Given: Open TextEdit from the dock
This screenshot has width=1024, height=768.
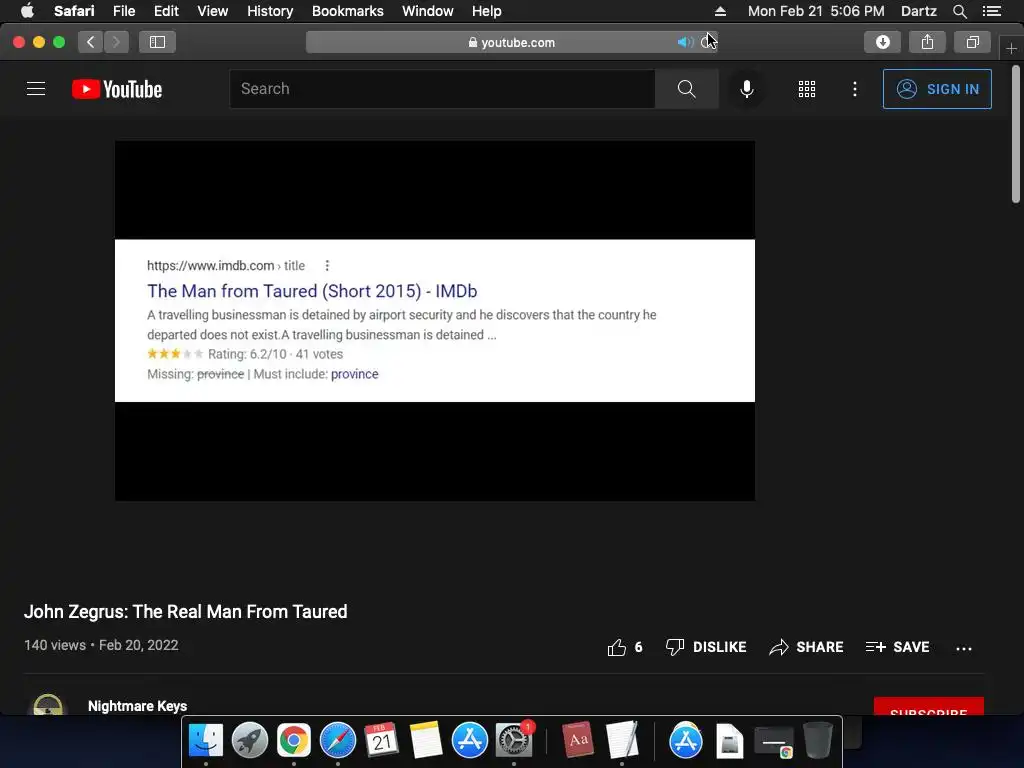Looking at the screenshot, I should 622,740.
